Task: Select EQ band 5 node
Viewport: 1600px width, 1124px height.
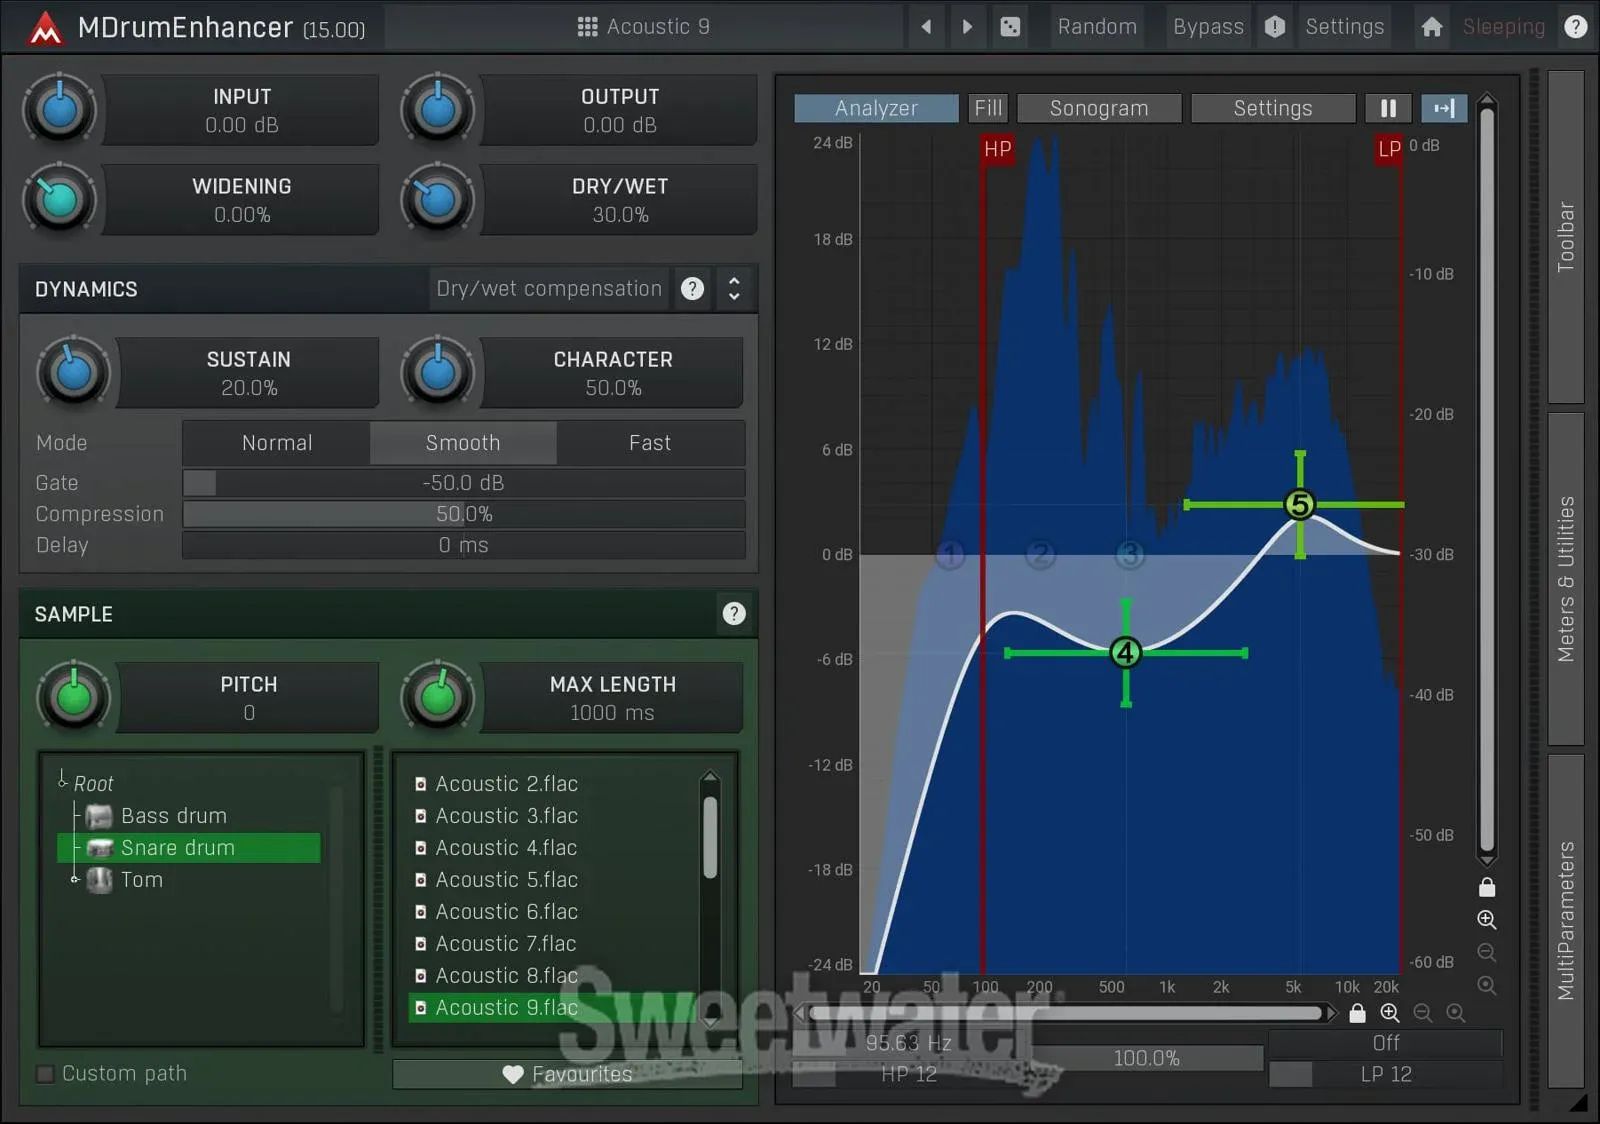Action: click(1300, 505)
